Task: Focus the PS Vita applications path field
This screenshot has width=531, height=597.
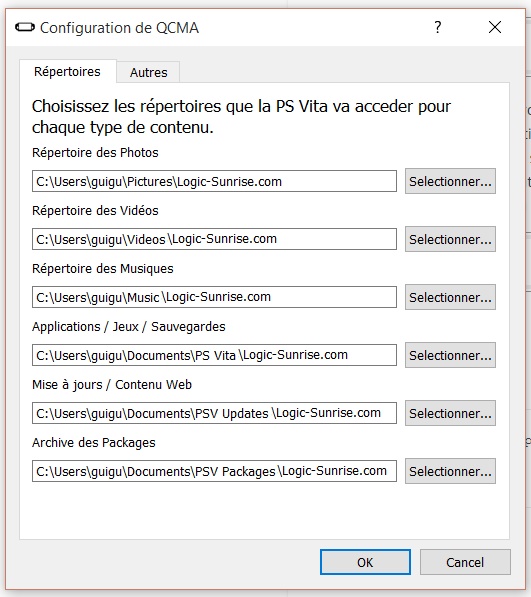Action: 214,355
